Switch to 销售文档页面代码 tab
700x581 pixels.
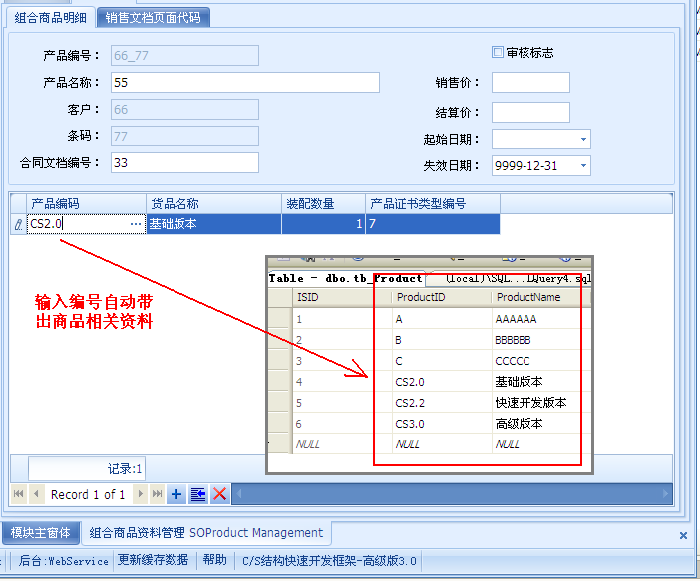tap(153, 17)
